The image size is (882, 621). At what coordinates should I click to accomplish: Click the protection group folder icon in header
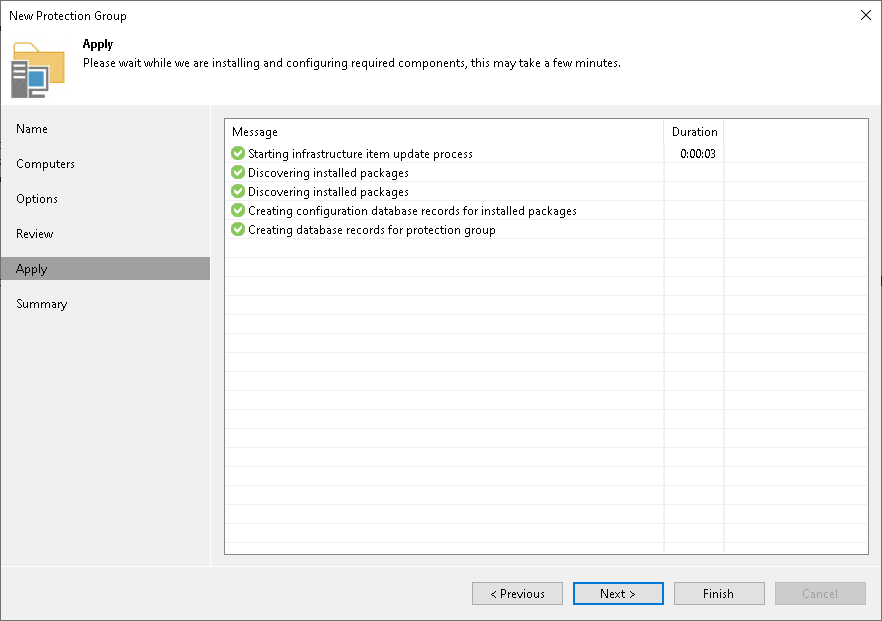click(38, 70)
